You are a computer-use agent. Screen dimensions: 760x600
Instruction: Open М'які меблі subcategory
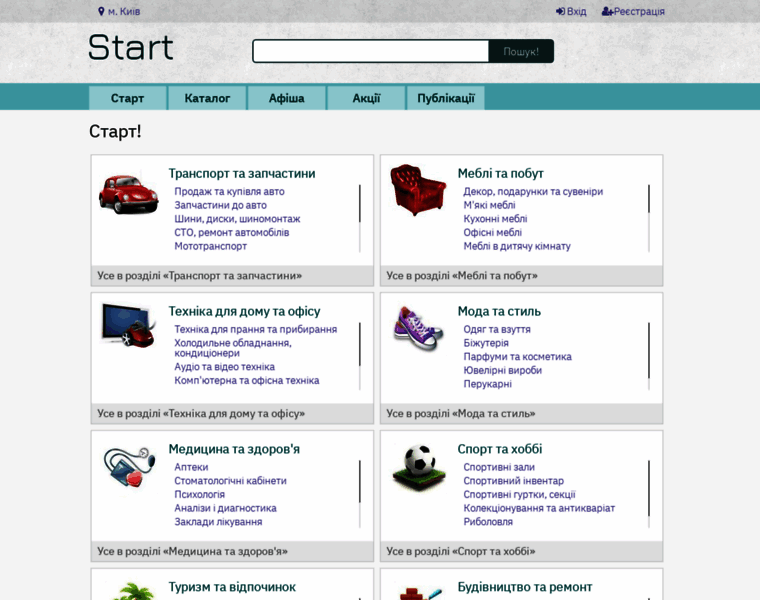tap(489, 205)
